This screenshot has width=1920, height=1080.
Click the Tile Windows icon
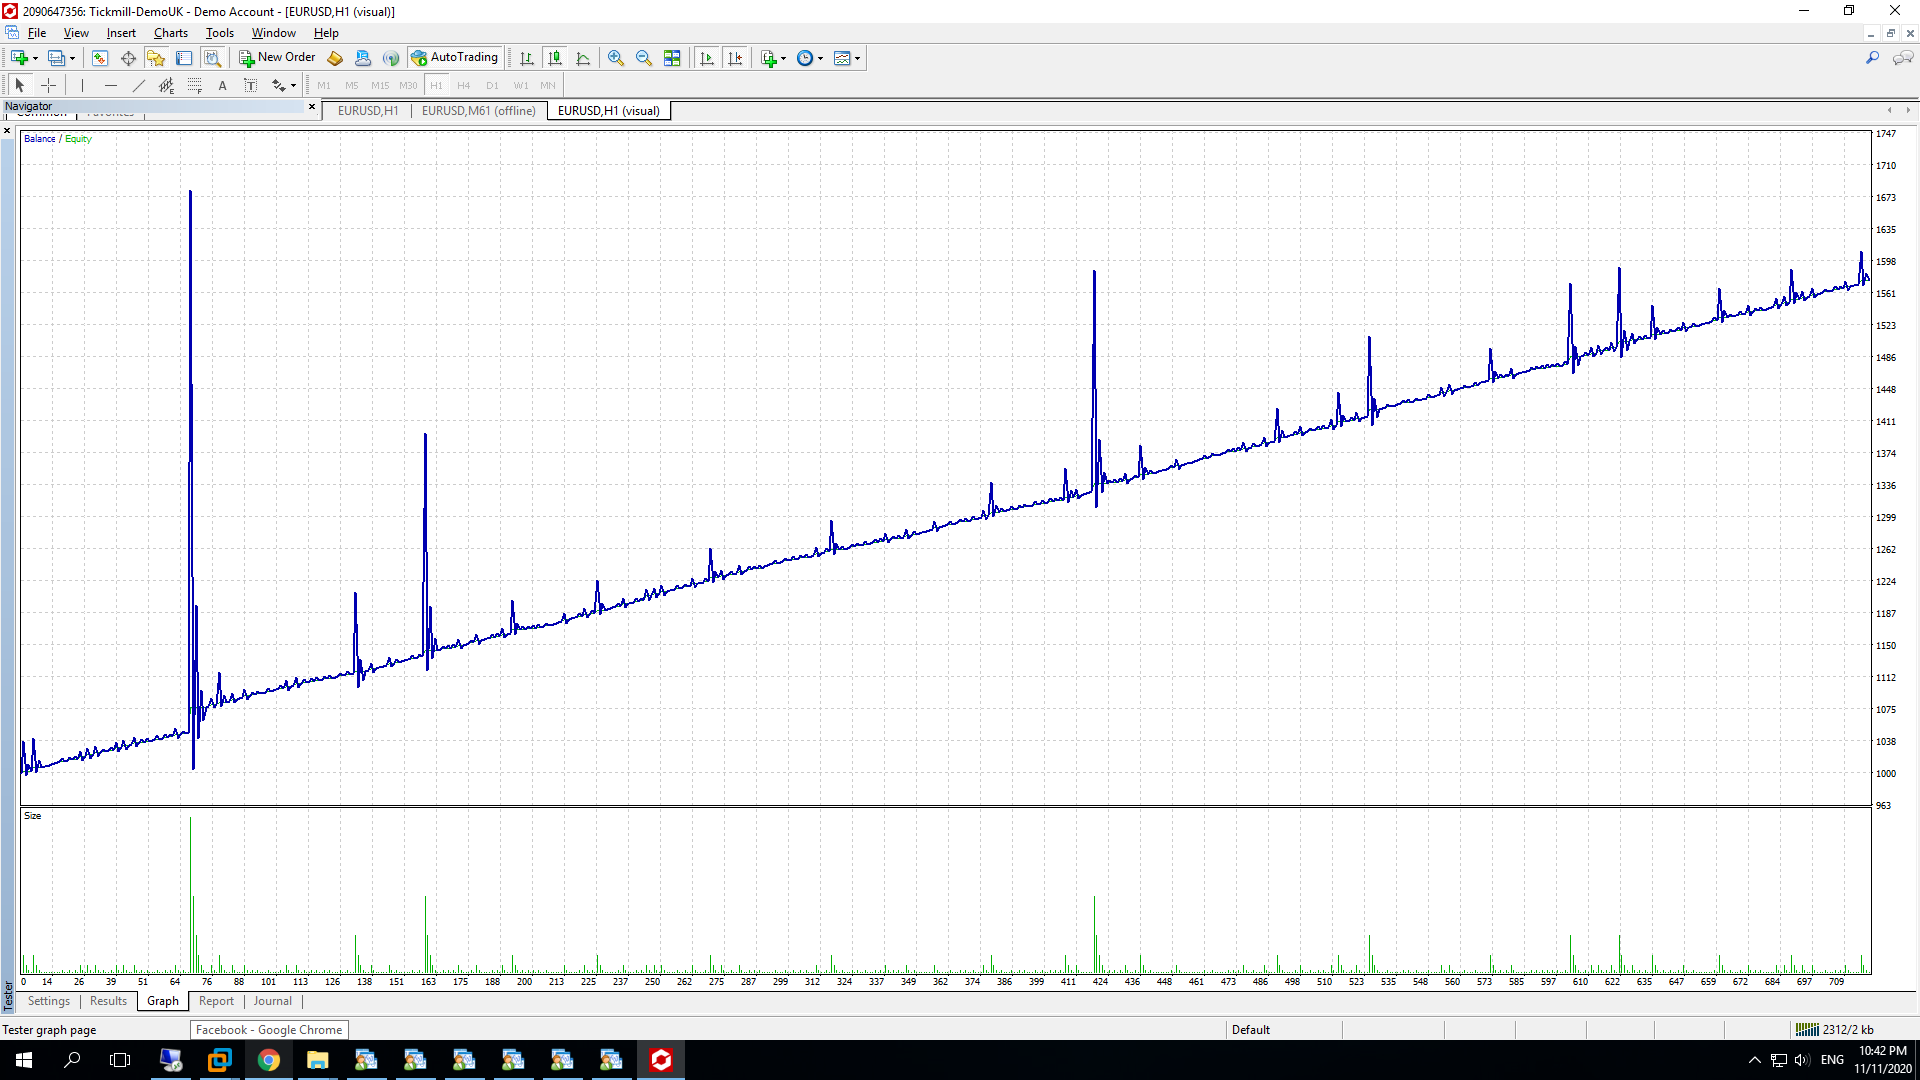tap(672, 58)
